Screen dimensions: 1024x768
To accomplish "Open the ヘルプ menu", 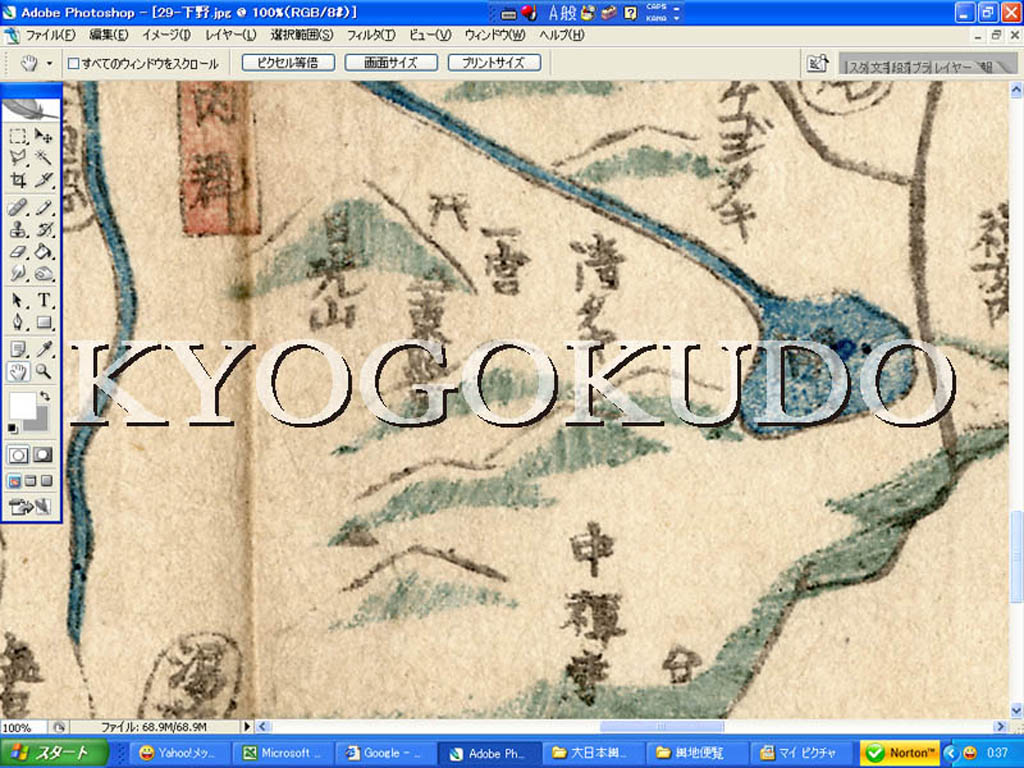I will tap(562, 35).
